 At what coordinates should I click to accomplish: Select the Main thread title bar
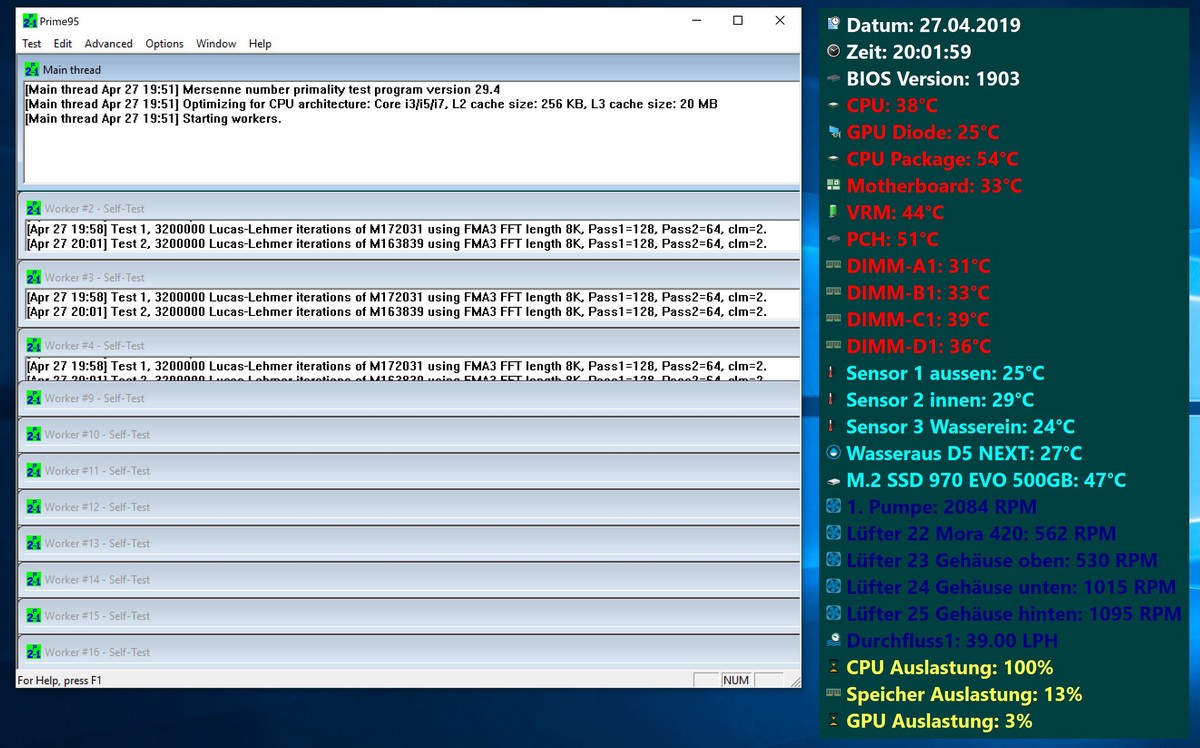point(409,70)
